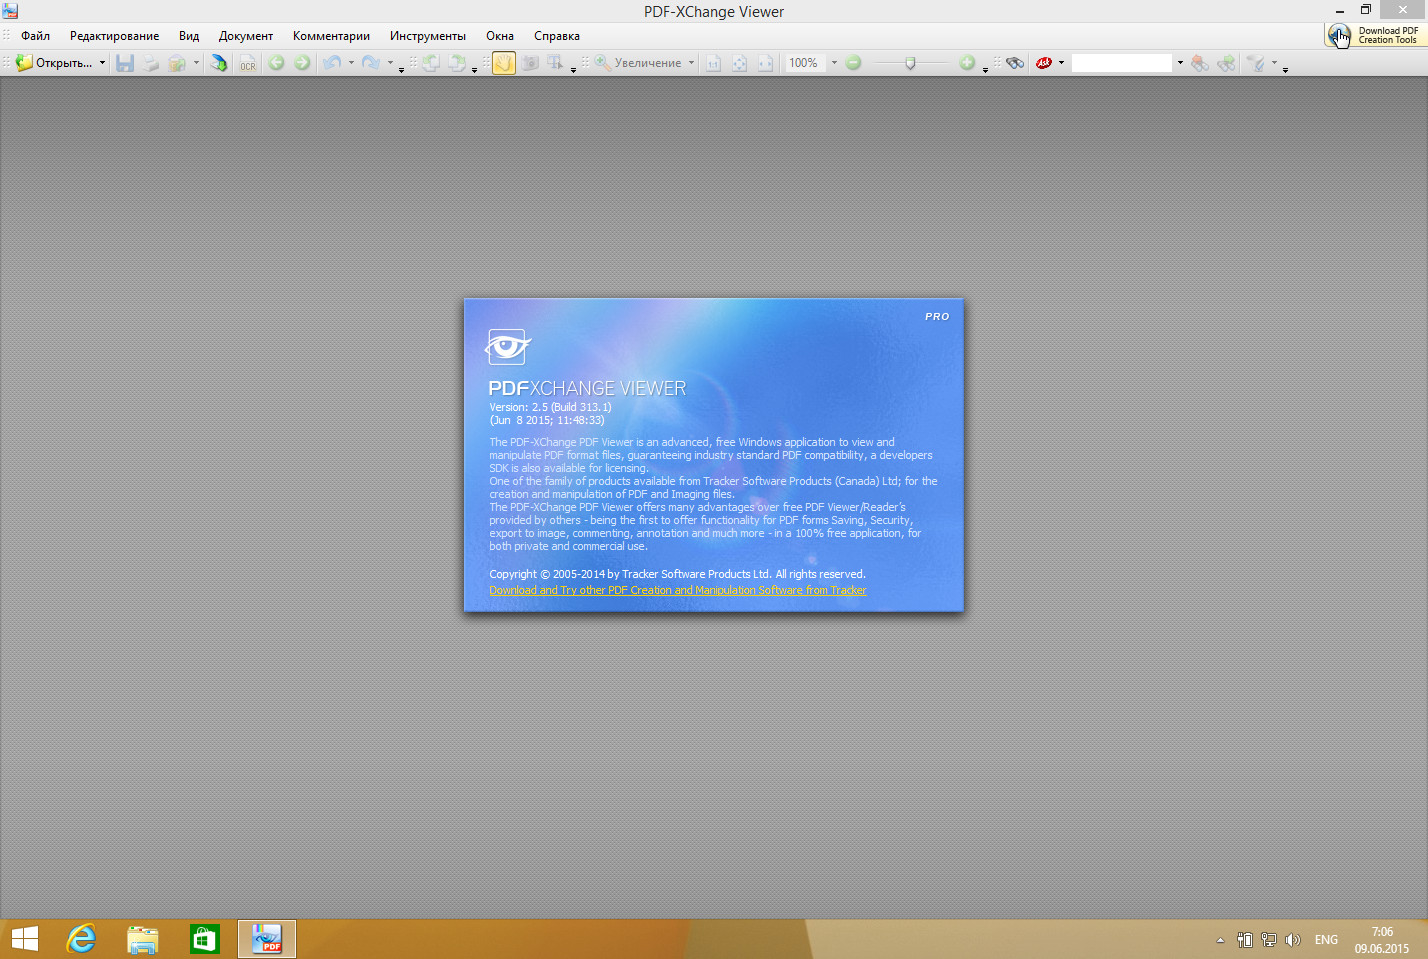This screenshot has height=959, width=1428.
Task: Click the green minus zoom out button
Action: pos(853,63)
